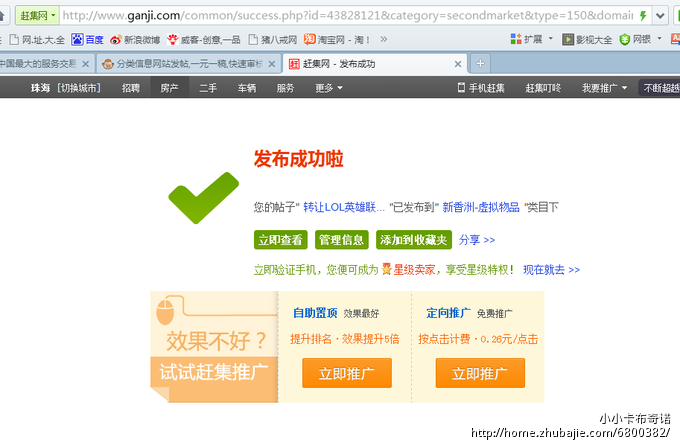
Task: Open 赶集叮咚 in the top nav
Action: 543,88
